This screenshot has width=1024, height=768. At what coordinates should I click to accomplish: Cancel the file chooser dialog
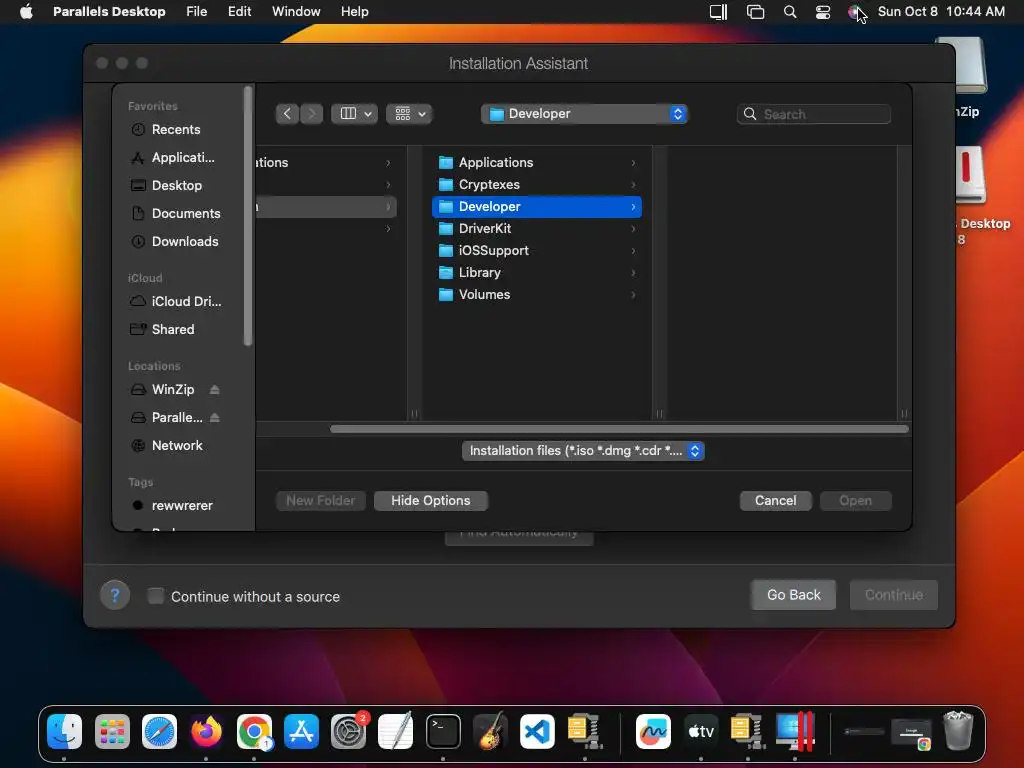click(775, 501)
